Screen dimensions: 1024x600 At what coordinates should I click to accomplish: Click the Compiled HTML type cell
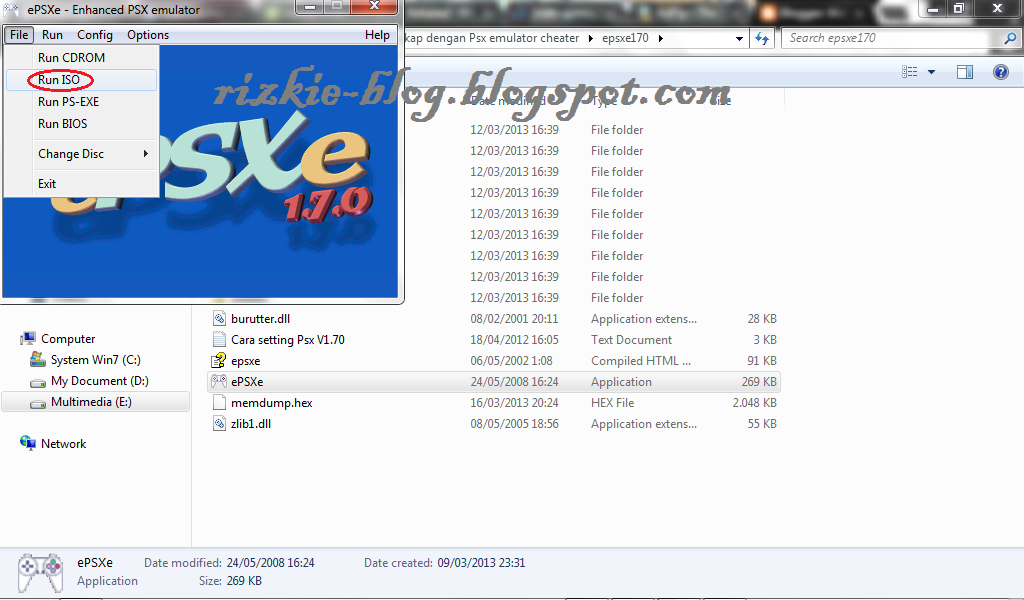click(x=641, y=360)
